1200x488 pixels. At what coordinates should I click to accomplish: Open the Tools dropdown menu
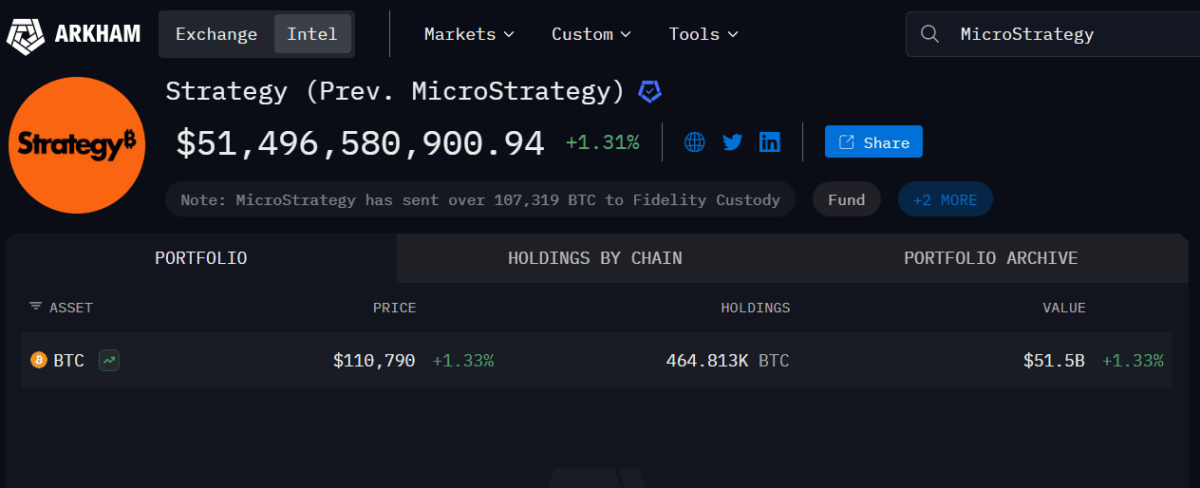pos(703,34)
